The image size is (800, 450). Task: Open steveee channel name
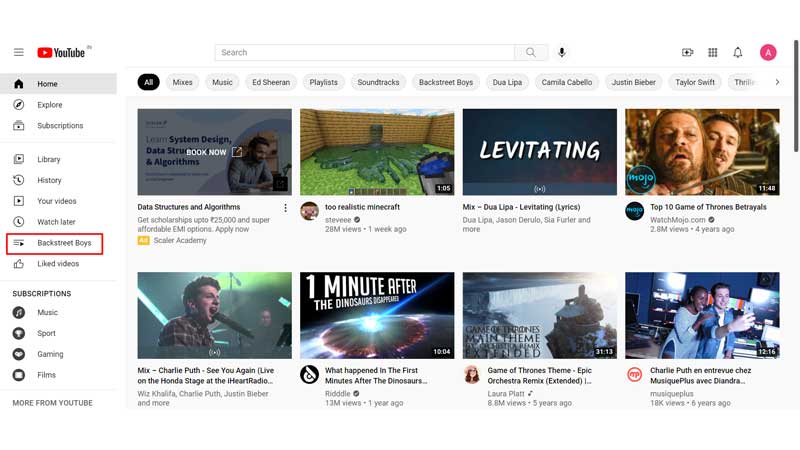338,220
